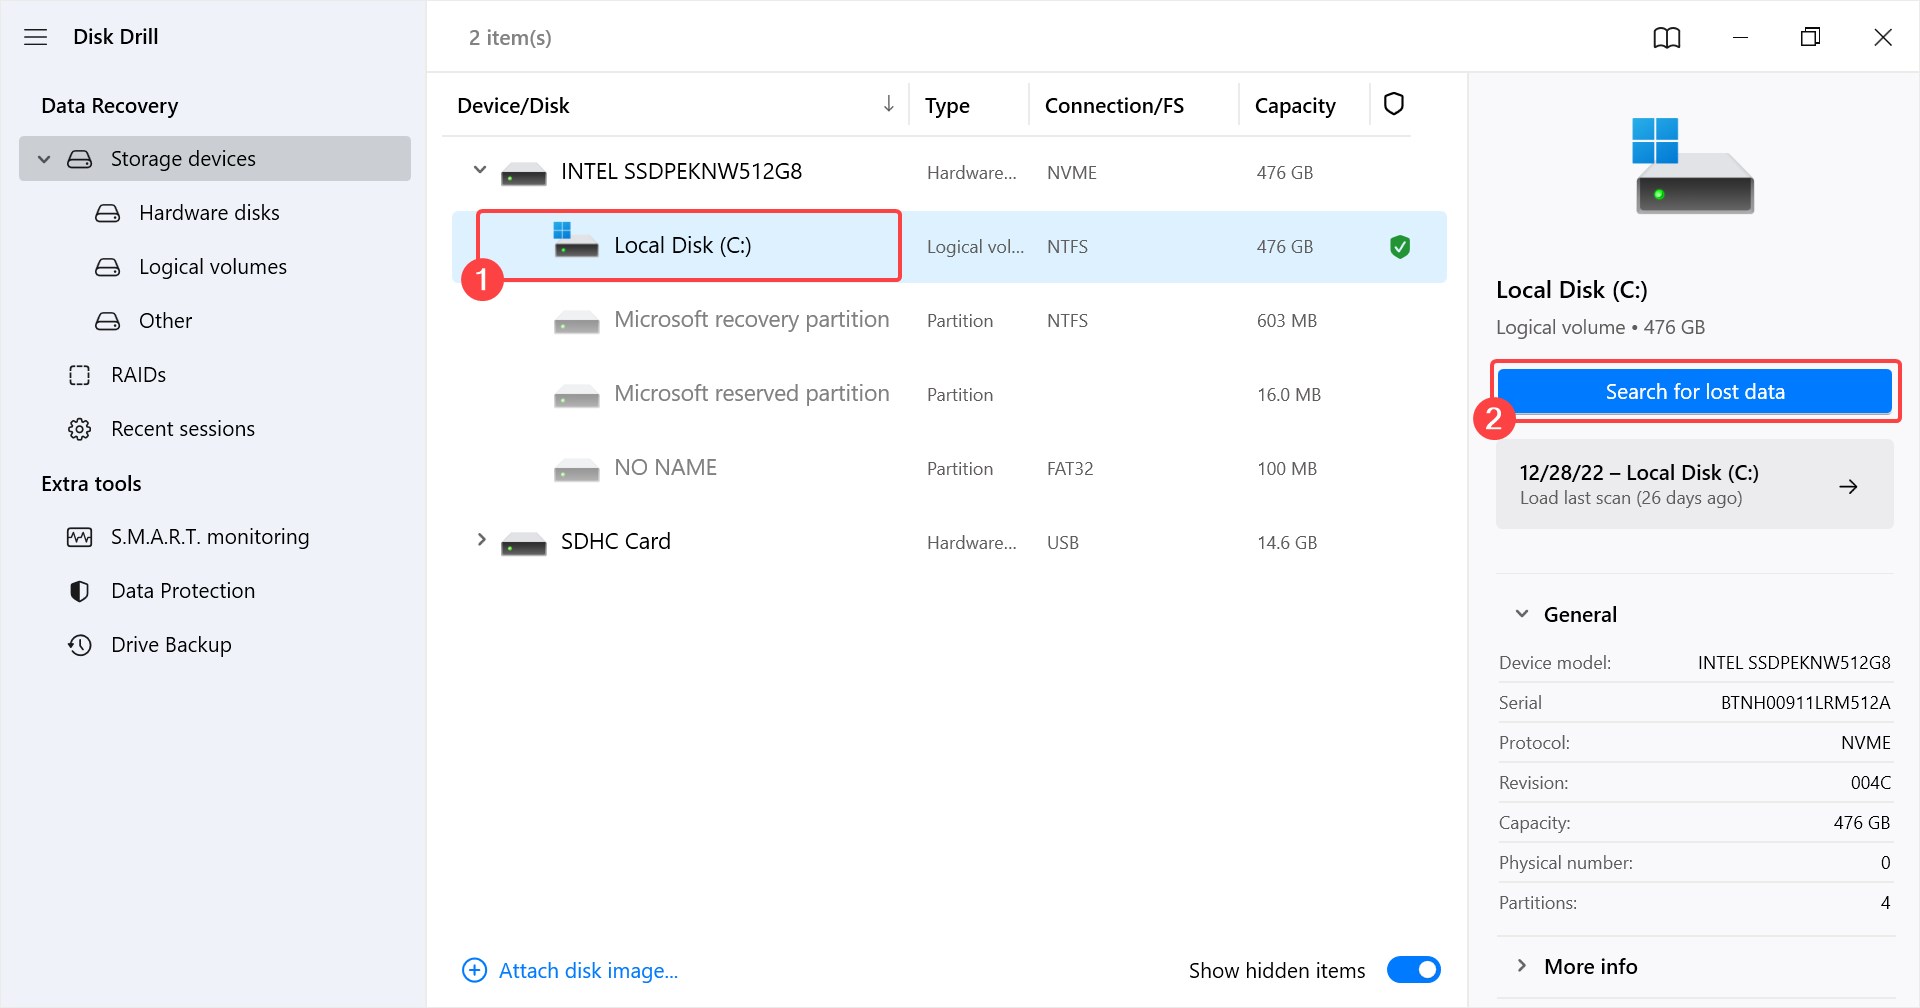1920x1008 pixels.
Task: Sort by the Type column header
Action: (947, 106)
